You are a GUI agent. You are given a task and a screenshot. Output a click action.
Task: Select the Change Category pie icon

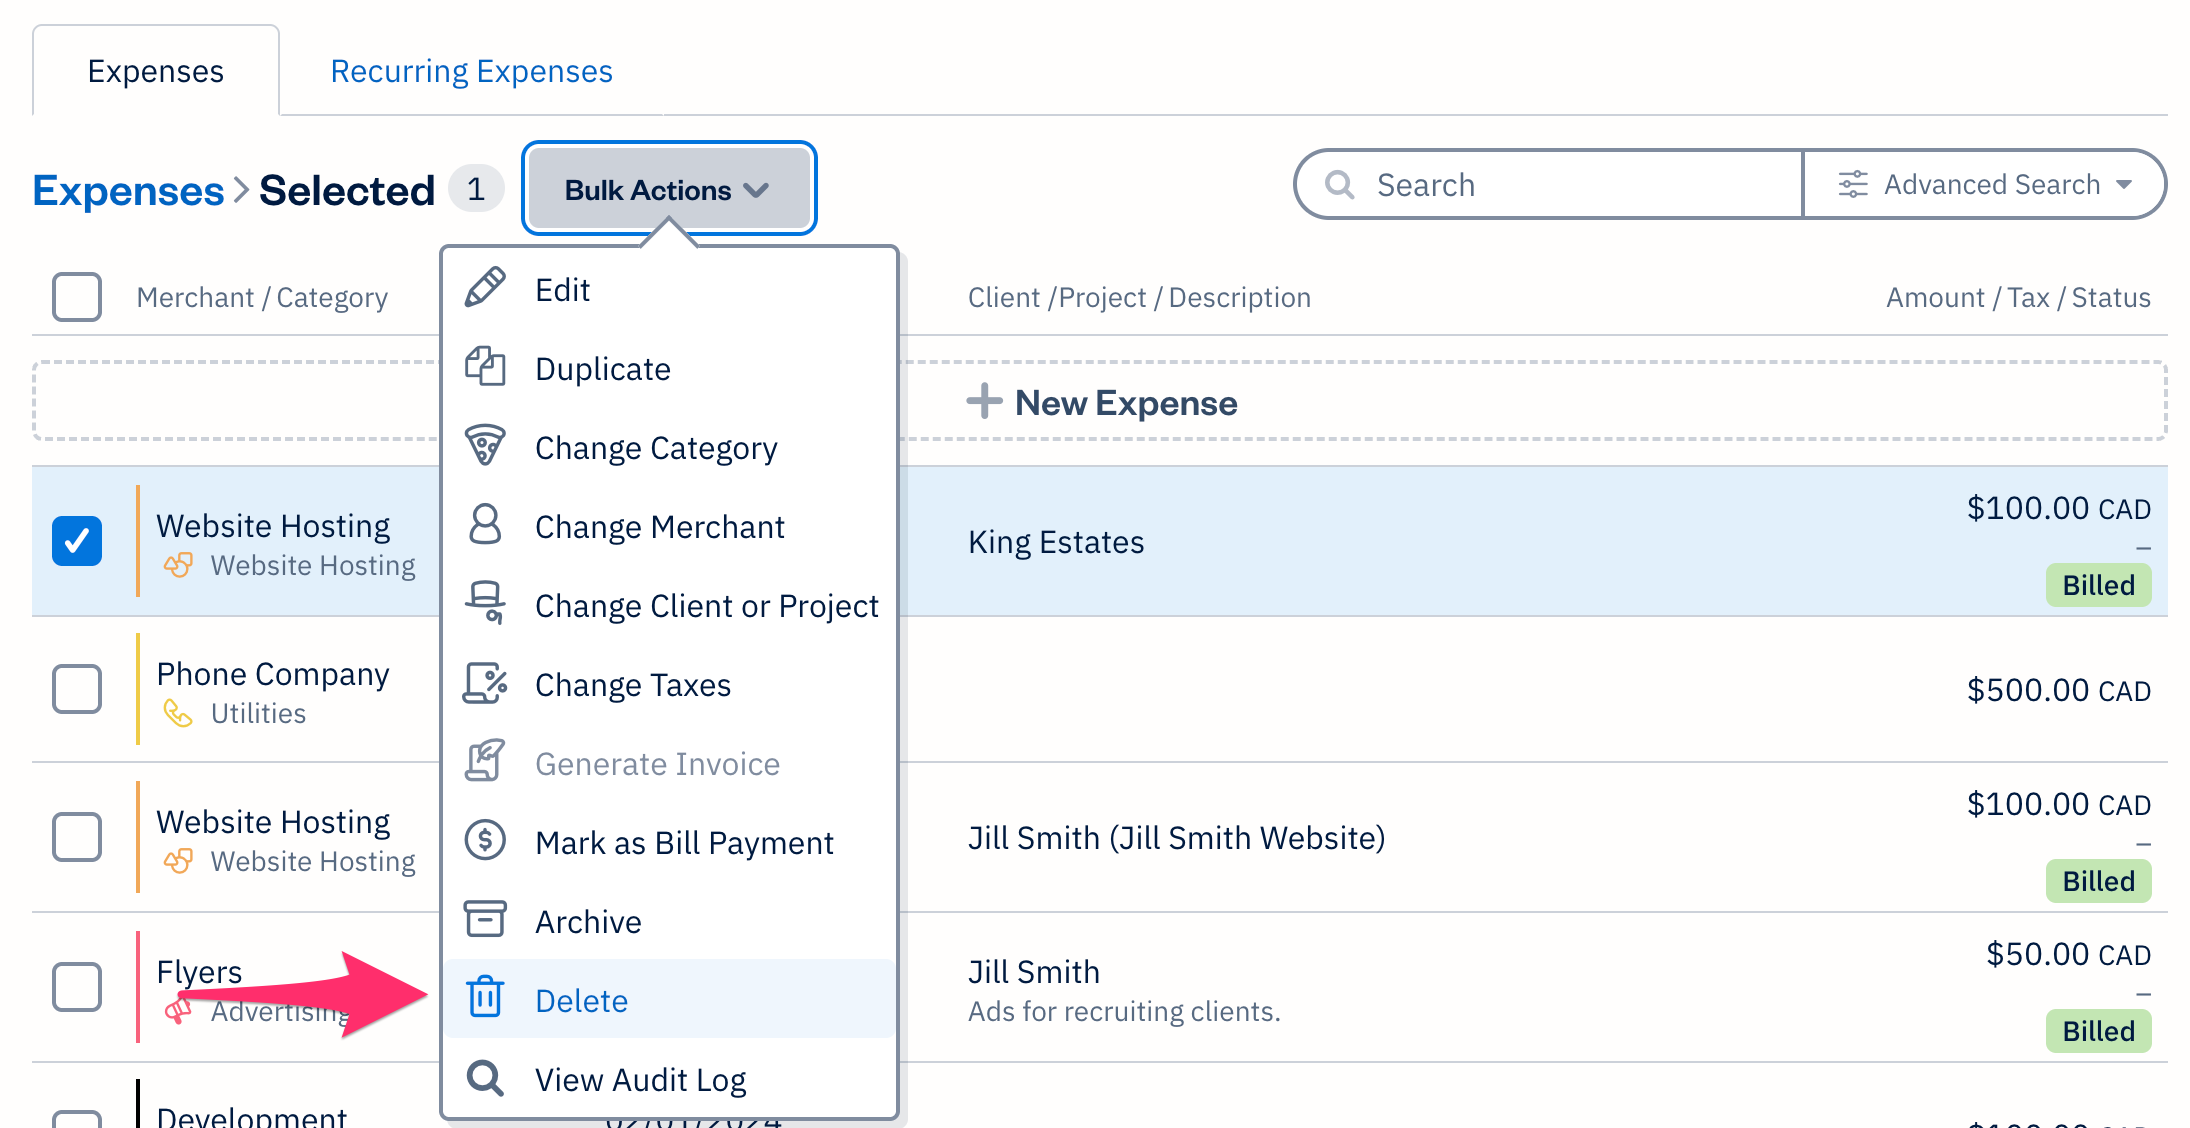(485, 446)
